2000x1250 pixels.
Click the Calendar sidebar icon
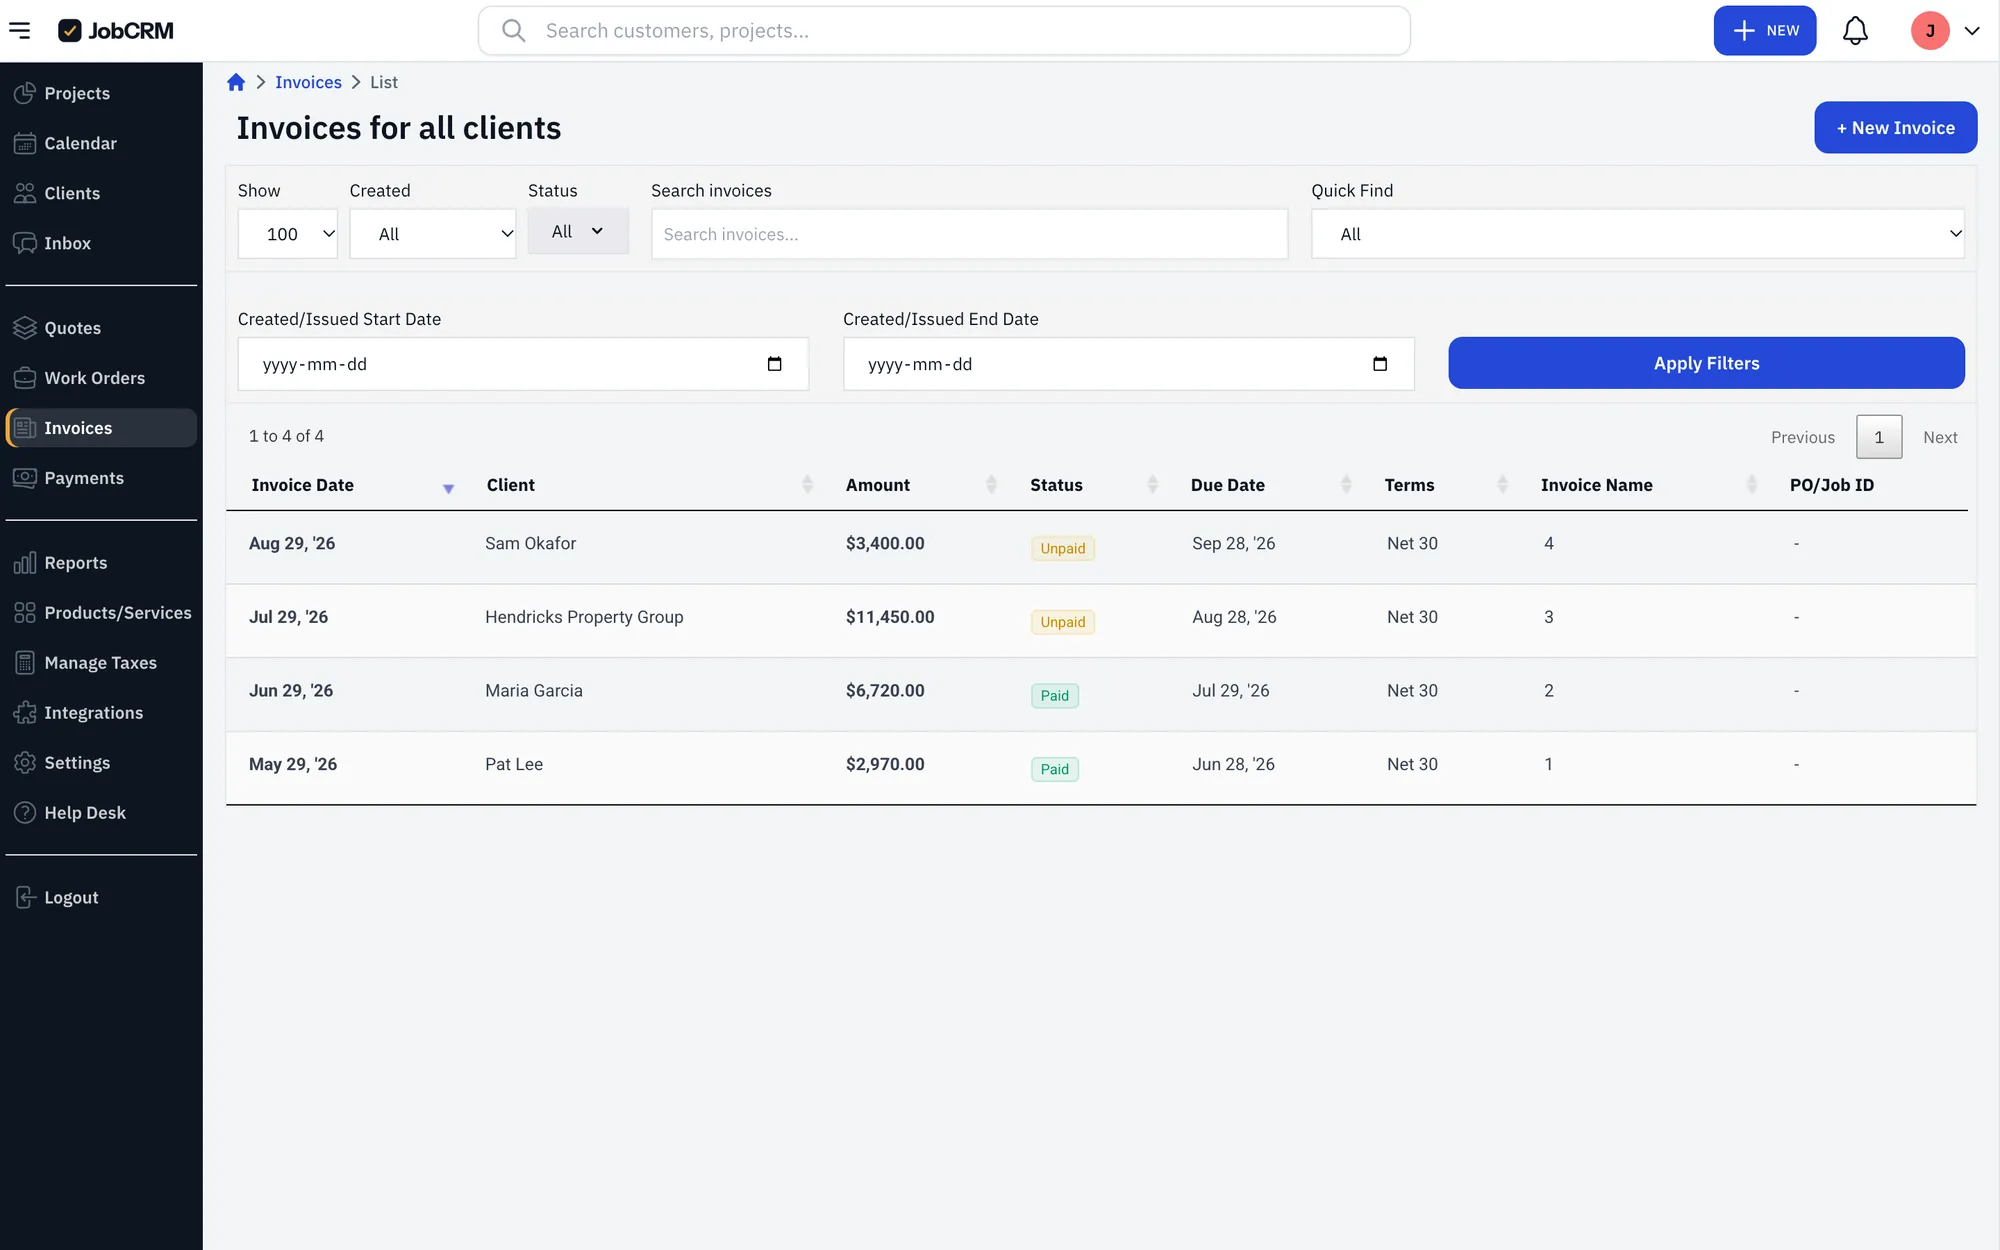click(25, 143)
